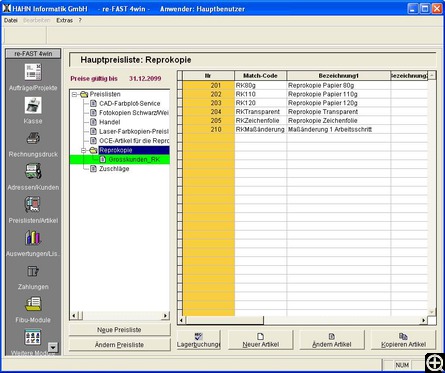Click Reprokopie Papier 120g description cell
The height and width of the screenshot is (373, 445).
(x=338, y=103)
